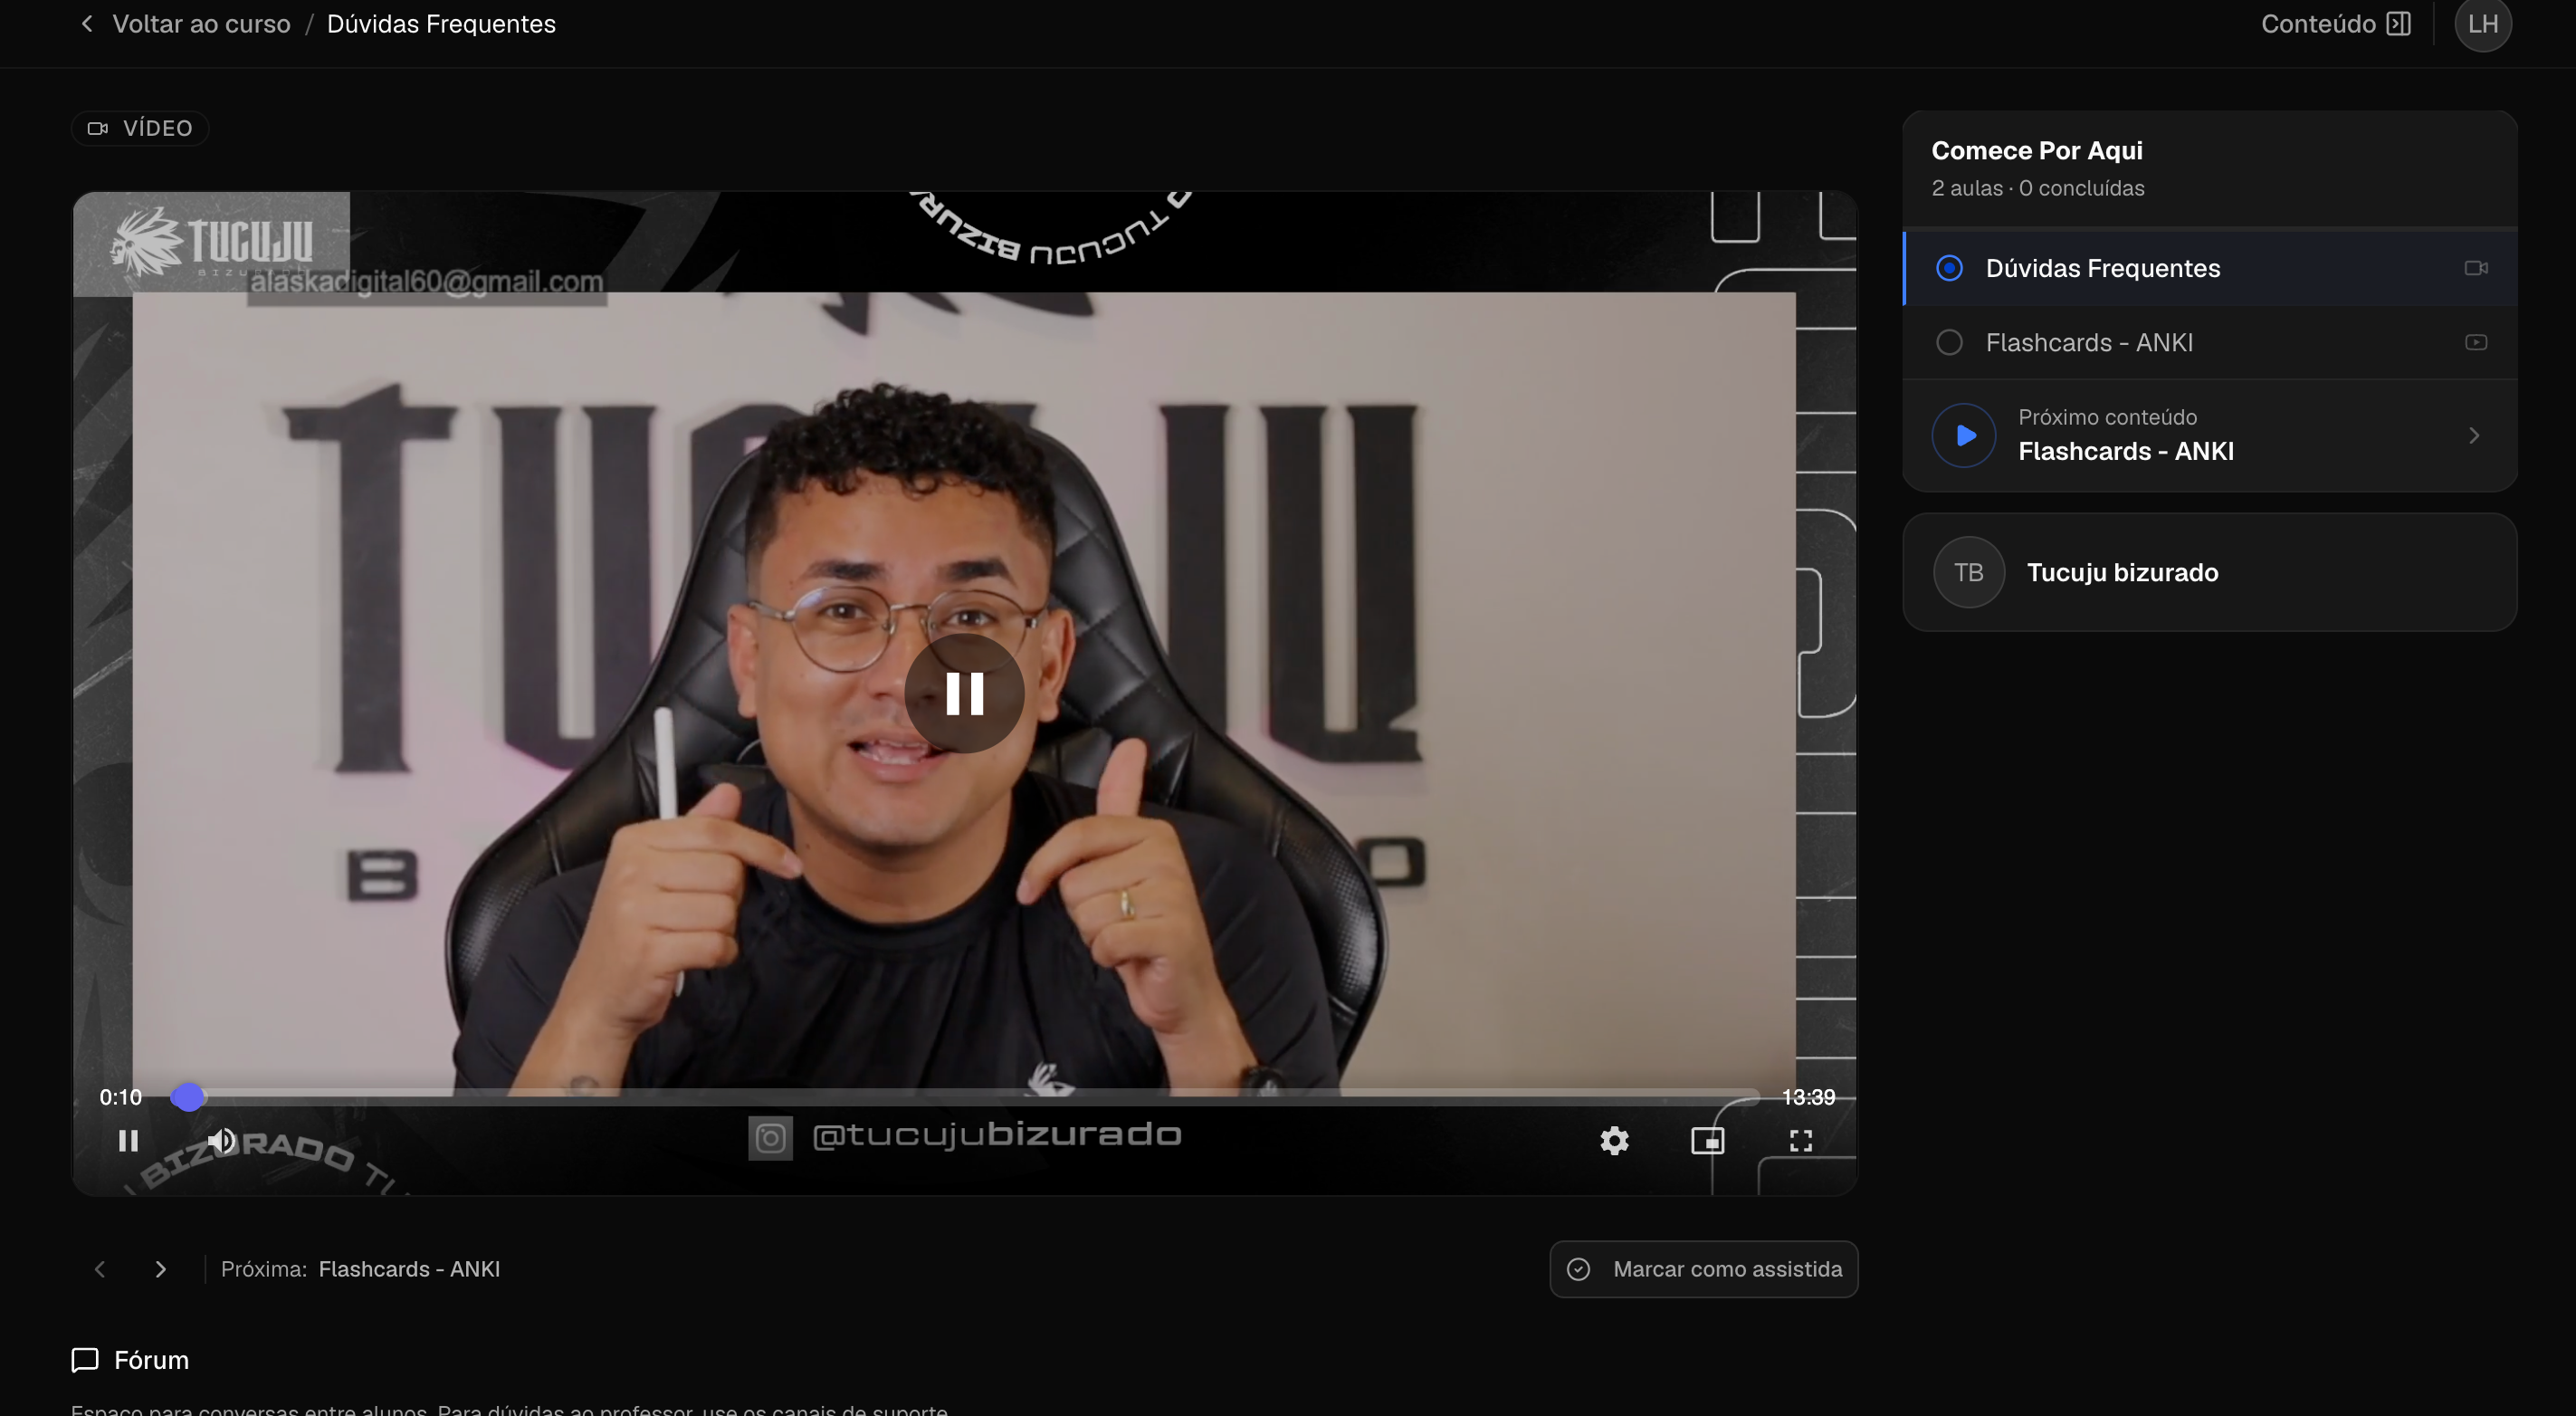Enable picture-in-picture mode
The image size is (2576, 1416).
[x=1708, y=1141]
